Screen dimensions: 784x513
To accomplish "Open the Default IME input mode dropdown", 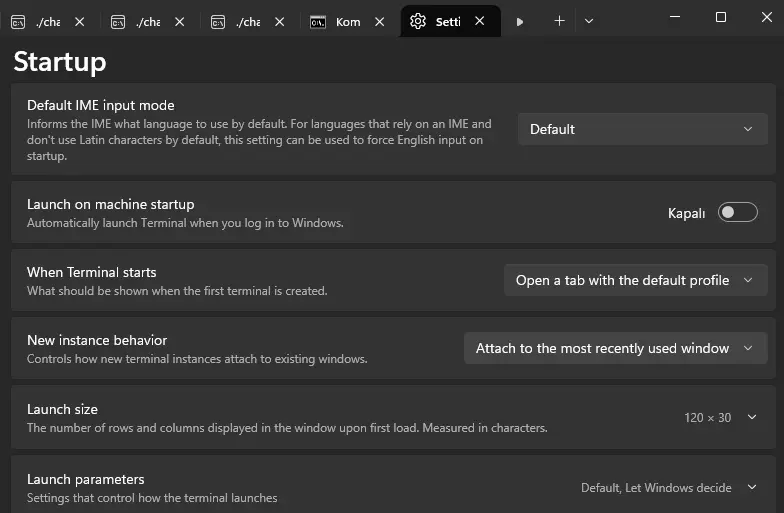I will click(x=642, y=129).
